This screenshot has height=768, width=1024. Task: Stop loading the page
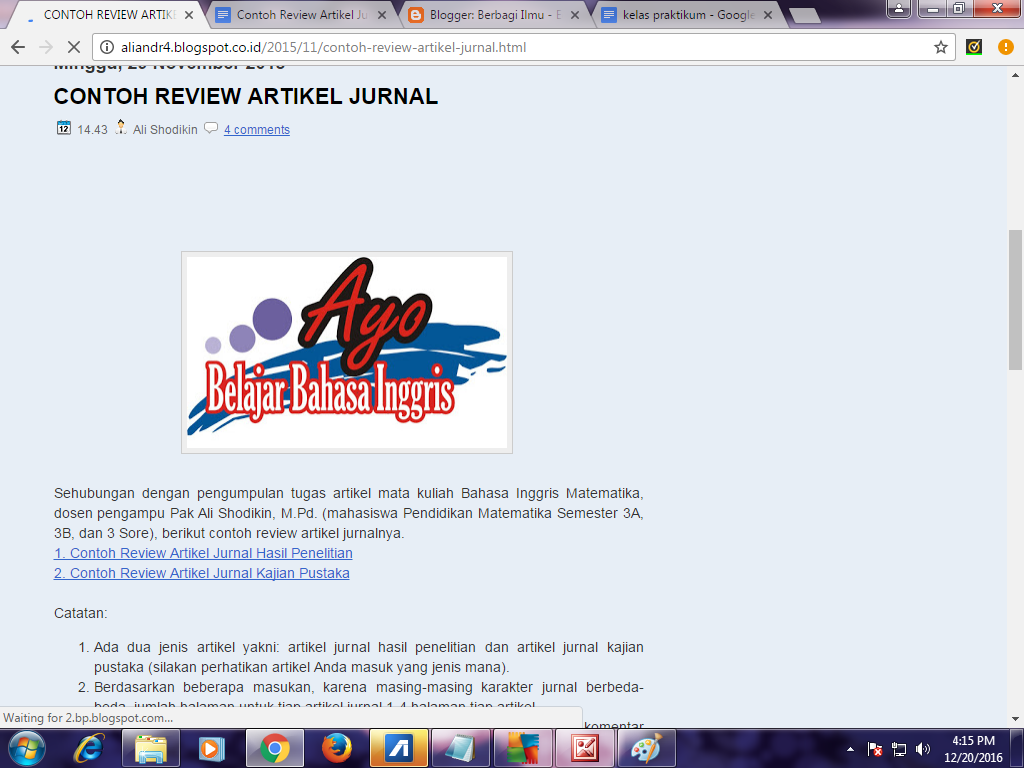(x=74, y=47)
